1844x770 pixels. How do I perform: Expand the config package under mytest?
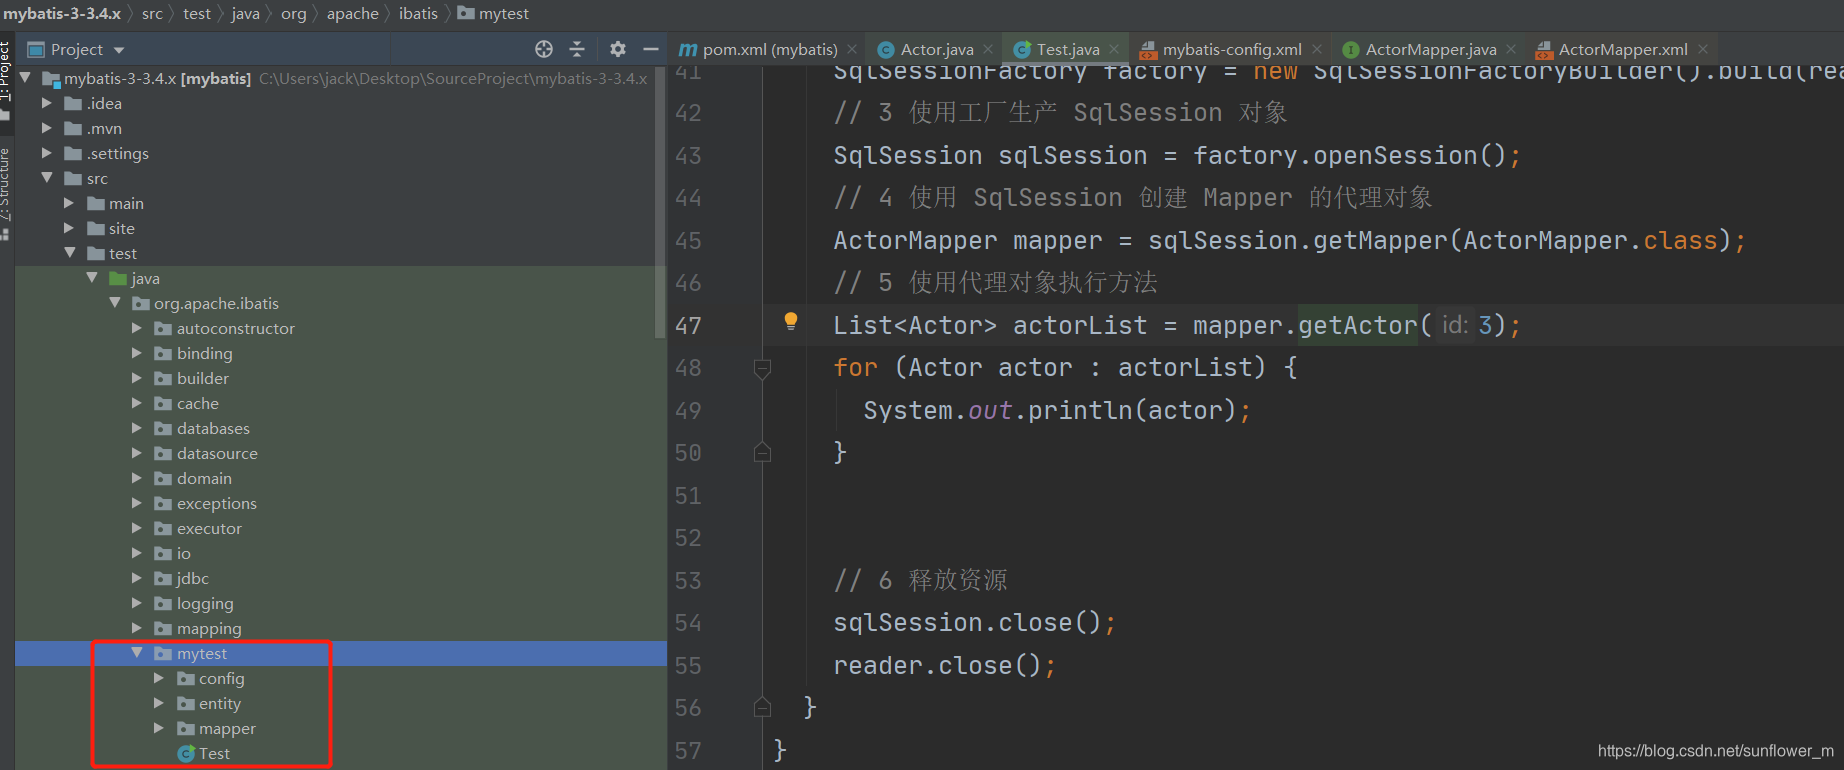(159, 678)
